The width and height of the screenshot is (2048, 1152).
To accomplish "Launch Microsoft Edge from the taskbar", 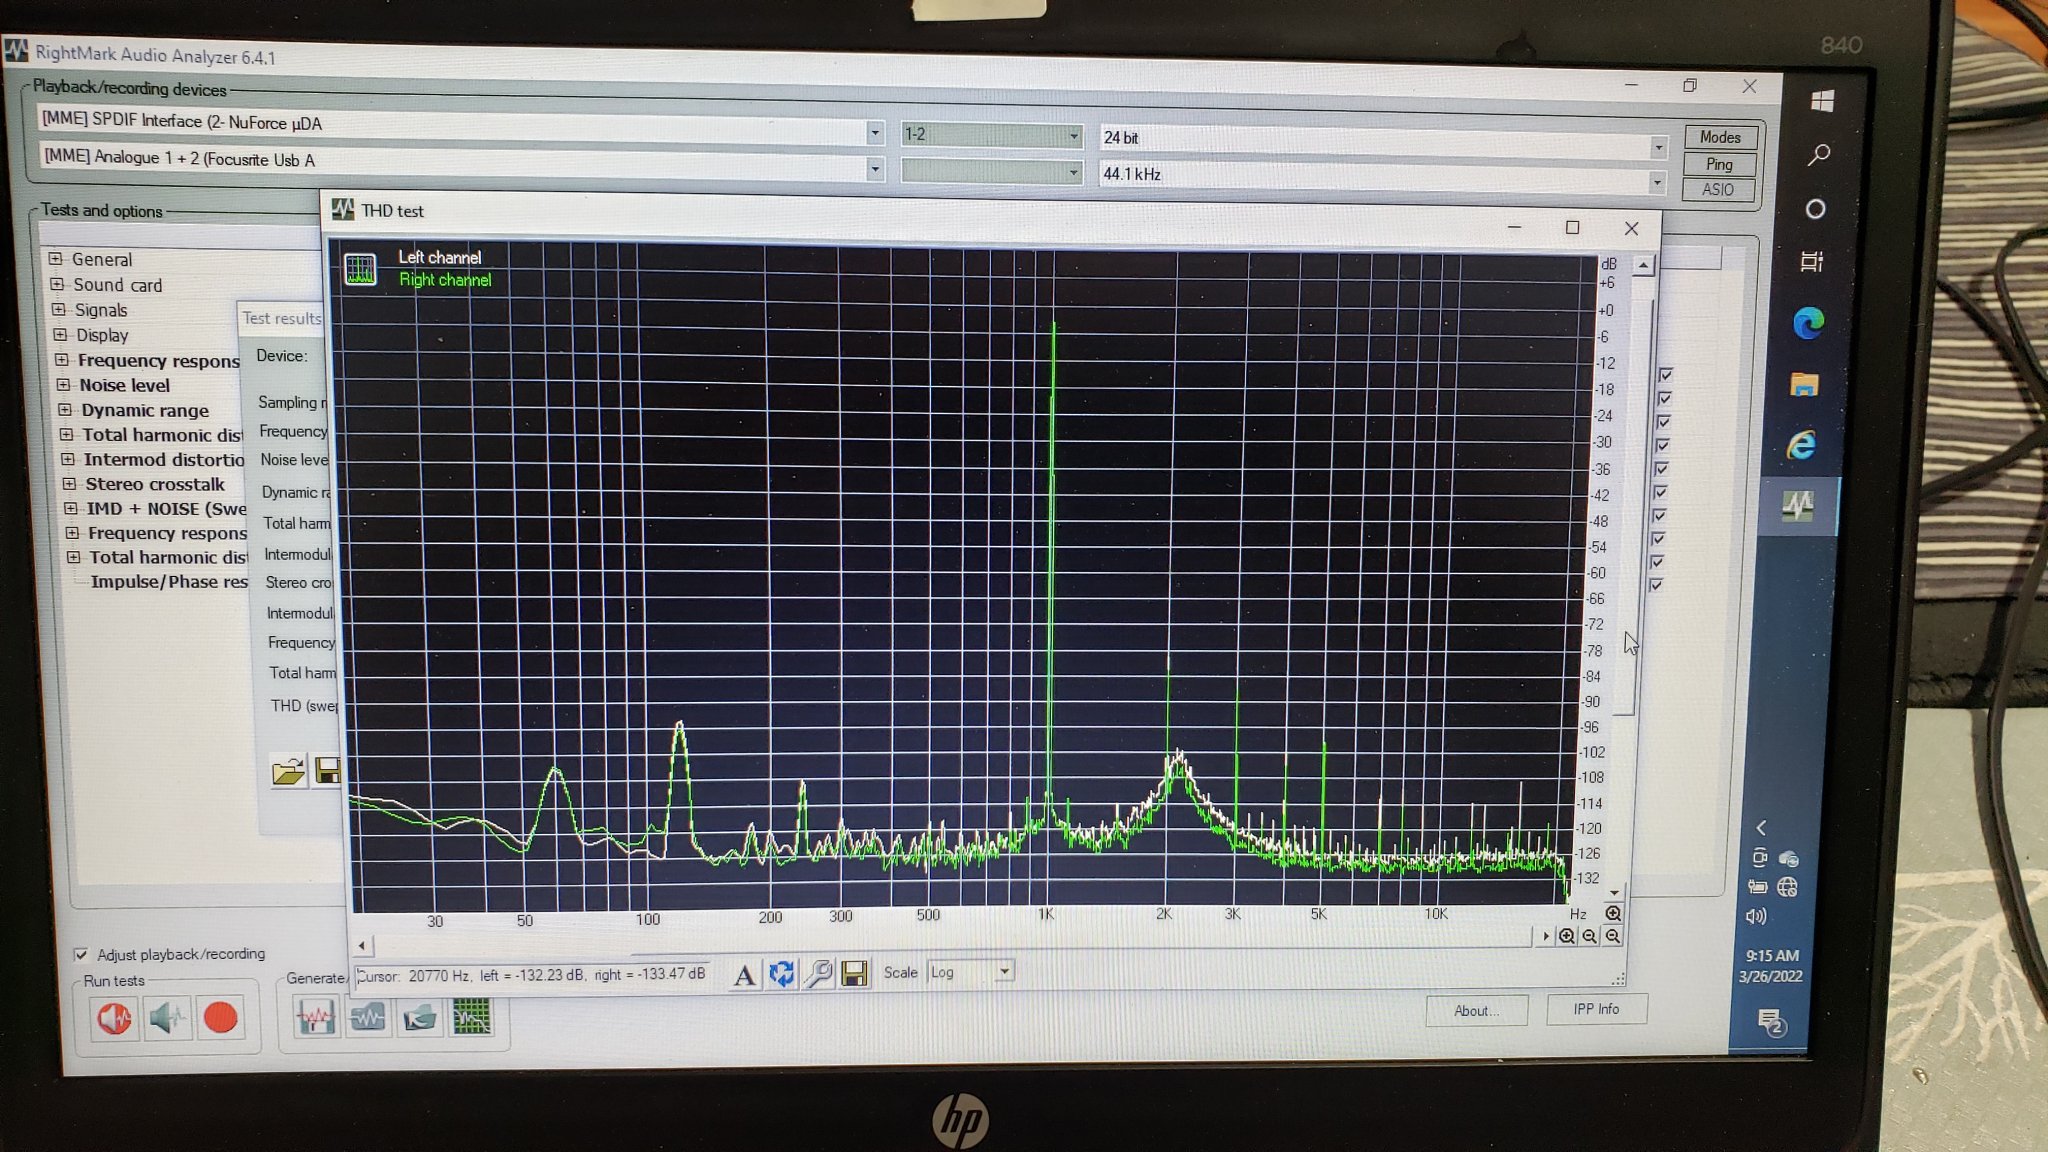I will [x=1808, y=323].
